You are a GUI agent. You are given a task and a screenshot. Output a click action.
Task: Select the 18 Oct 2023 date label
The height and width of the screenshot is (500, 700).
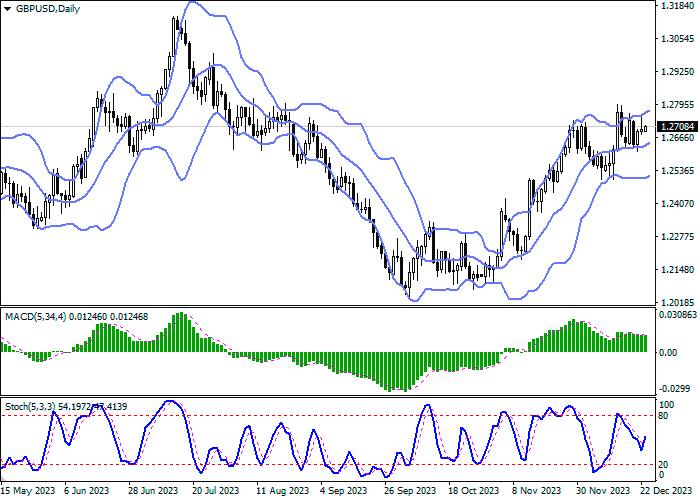click(474, 490)
